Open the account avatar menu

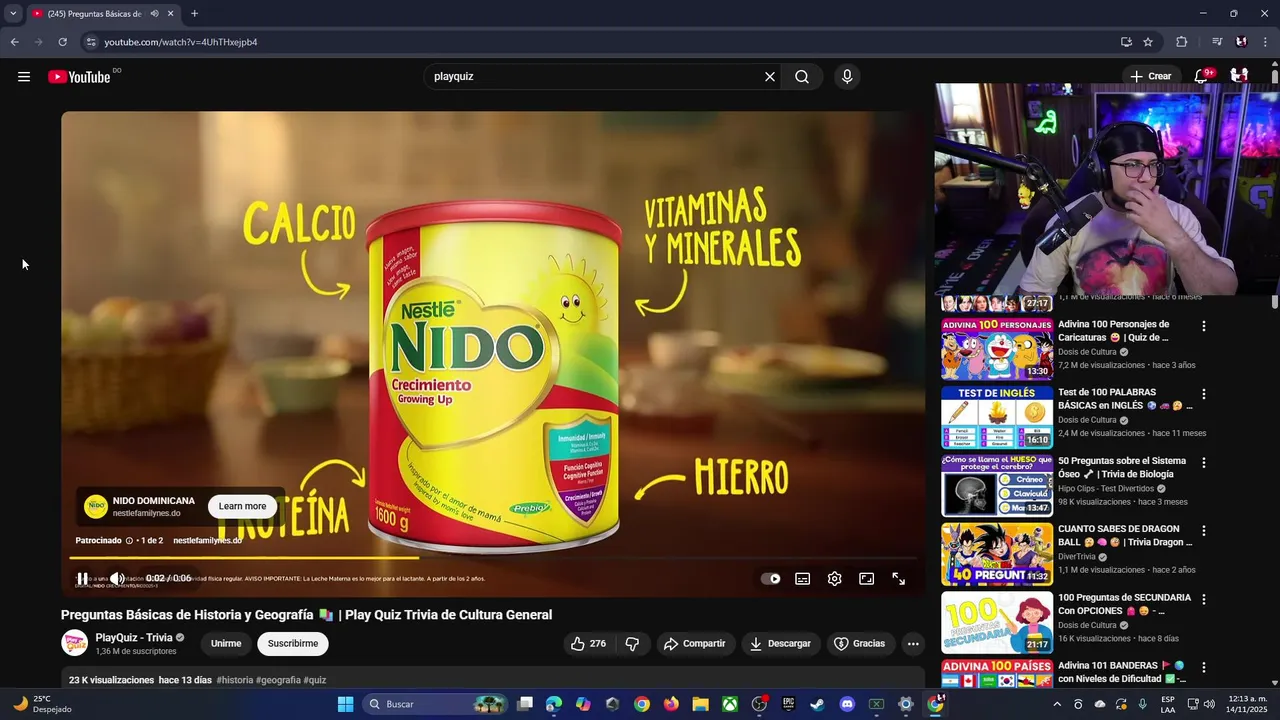click(x=1240, y=76)
